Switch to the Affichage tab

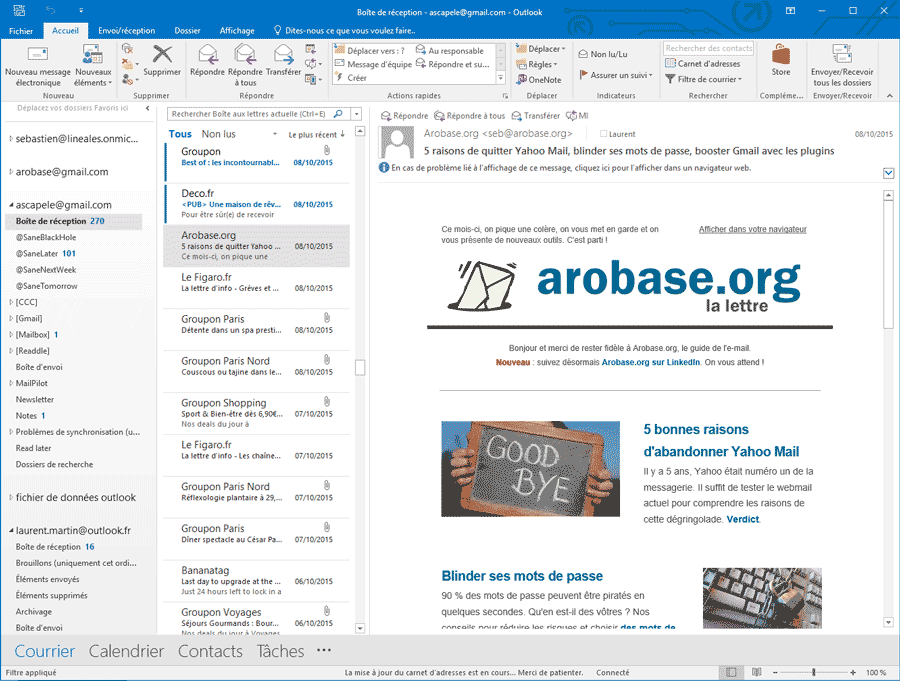(236, 31)
